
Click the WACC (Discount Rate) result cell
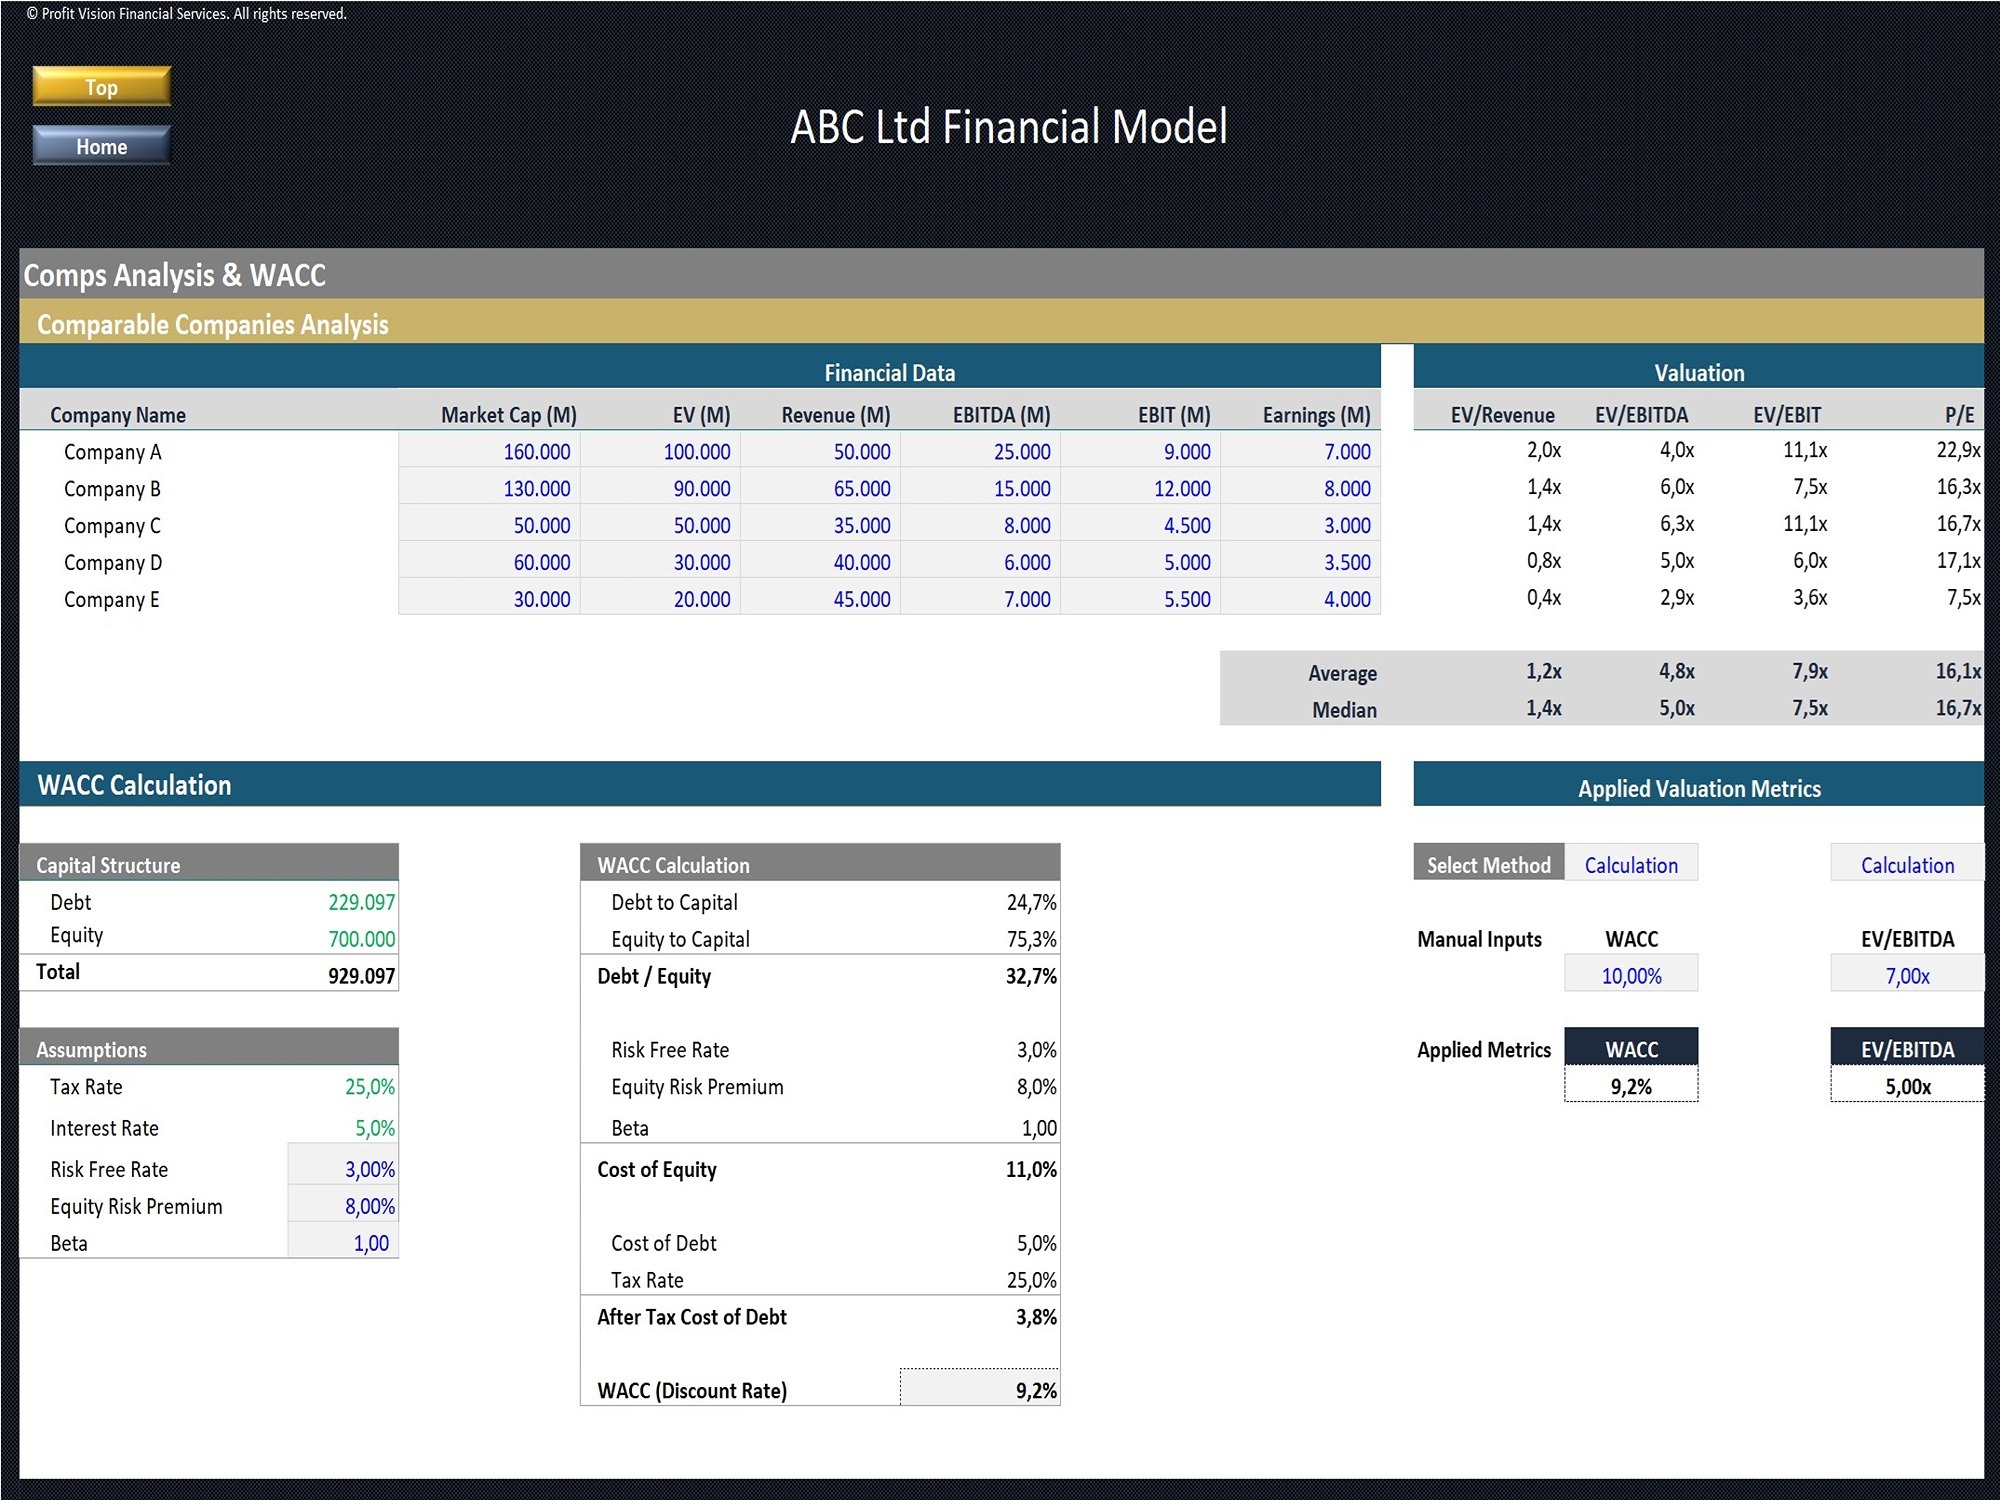coord(978,1390)
